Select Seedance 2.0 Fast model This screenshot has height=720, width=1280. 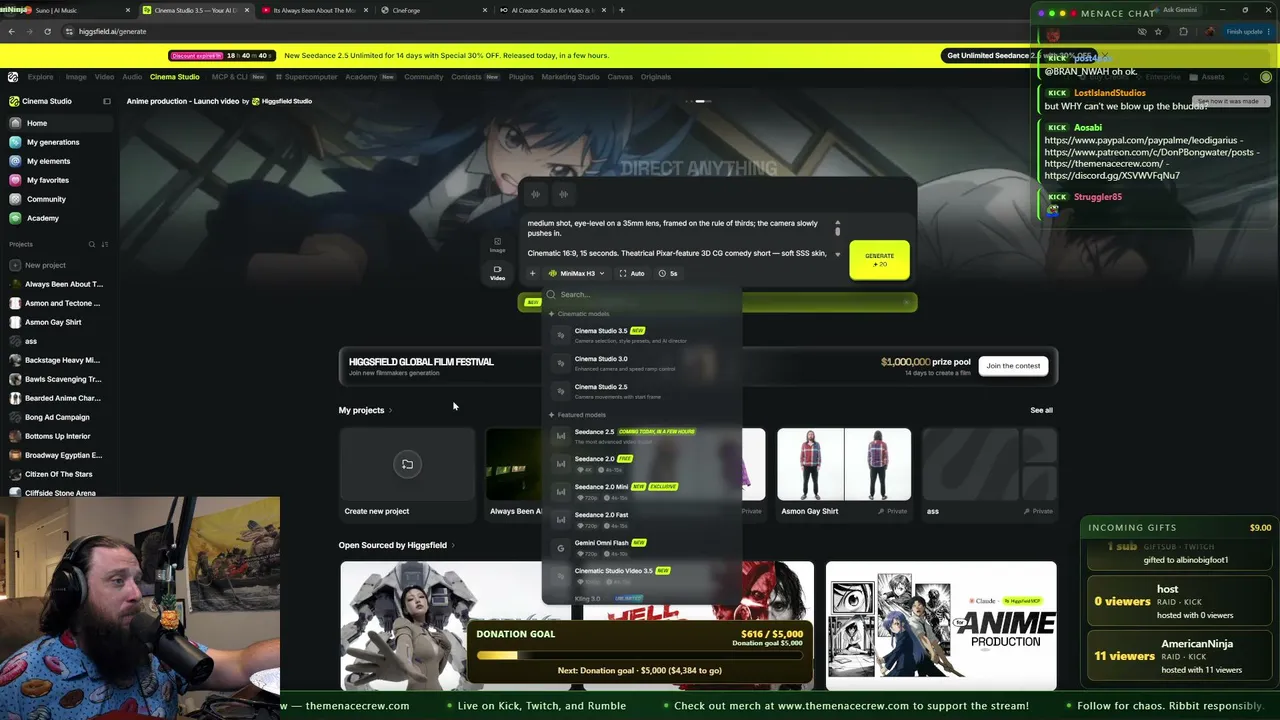pos(642,519)
